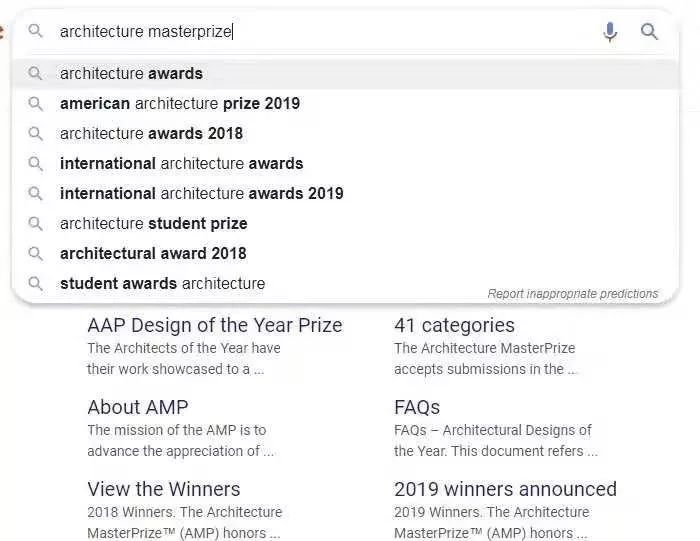Click the microphone voice search icon

(x=610, y=32)
